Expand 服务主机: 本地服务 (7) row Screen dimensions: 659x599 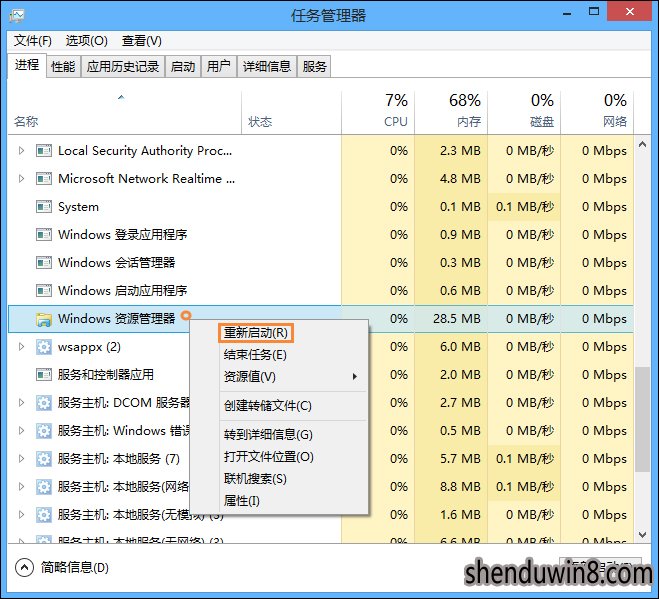(x=21, y=459)
